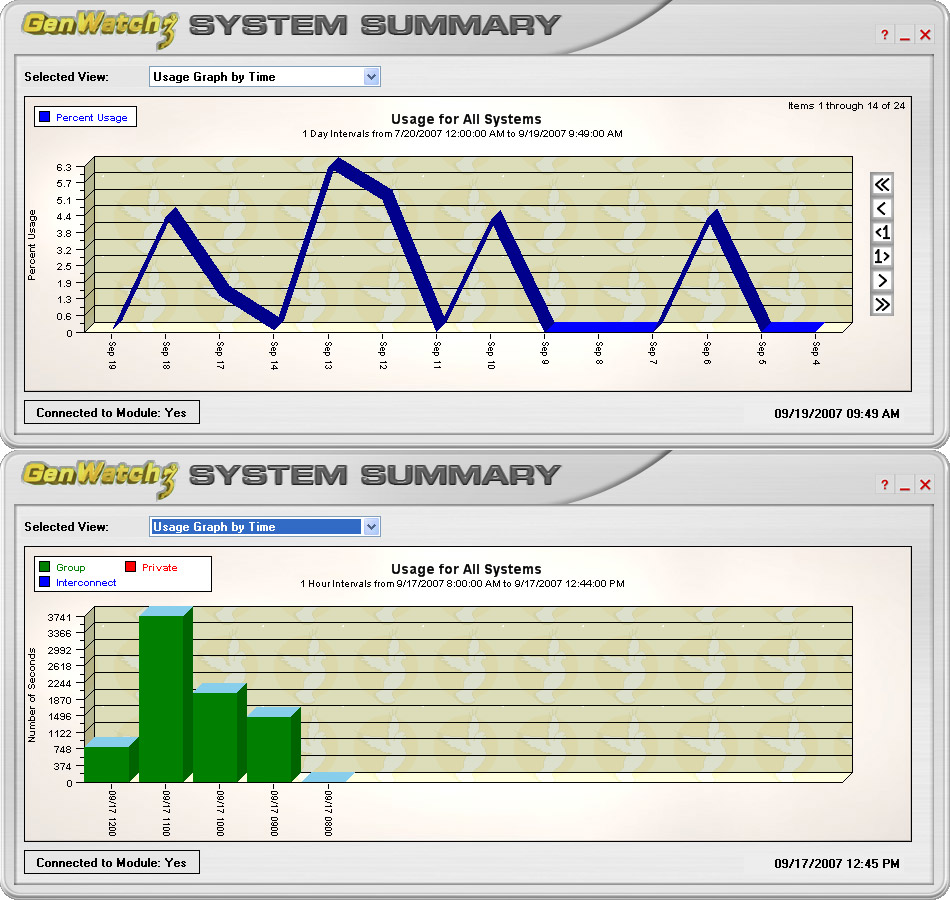Jump to first page of graph items
Screen dimensions: 950x900
point(881,184)
